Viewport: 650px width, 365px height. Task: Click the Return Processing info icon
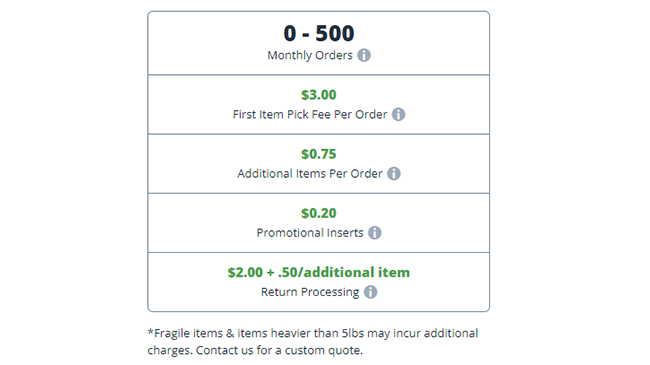pos(371,292)
